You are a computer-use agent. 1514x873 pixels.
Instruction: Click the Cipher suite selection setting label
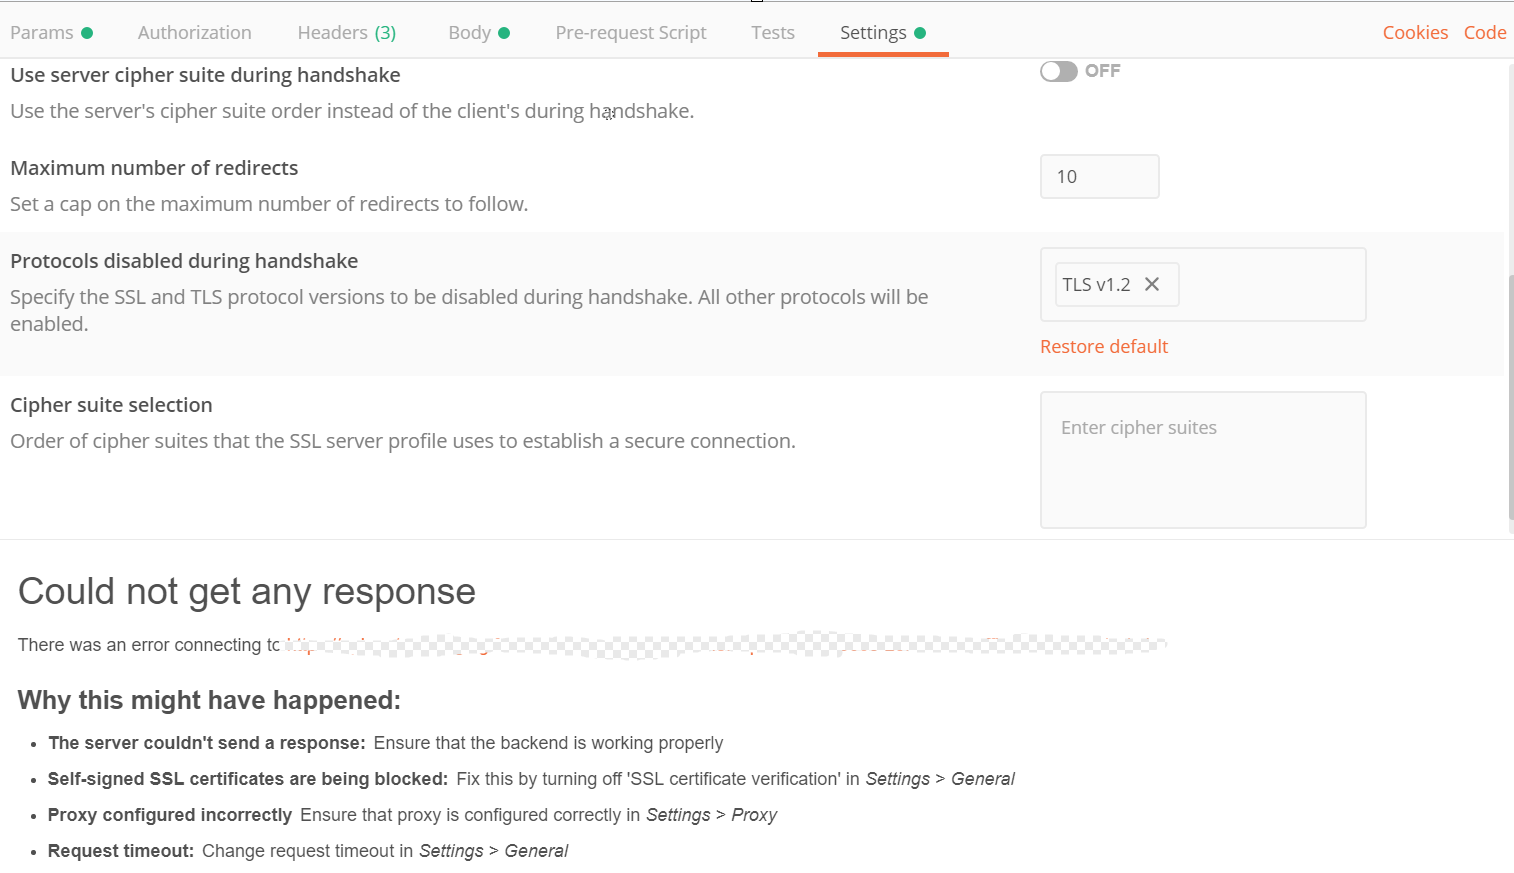coord(111,405)
